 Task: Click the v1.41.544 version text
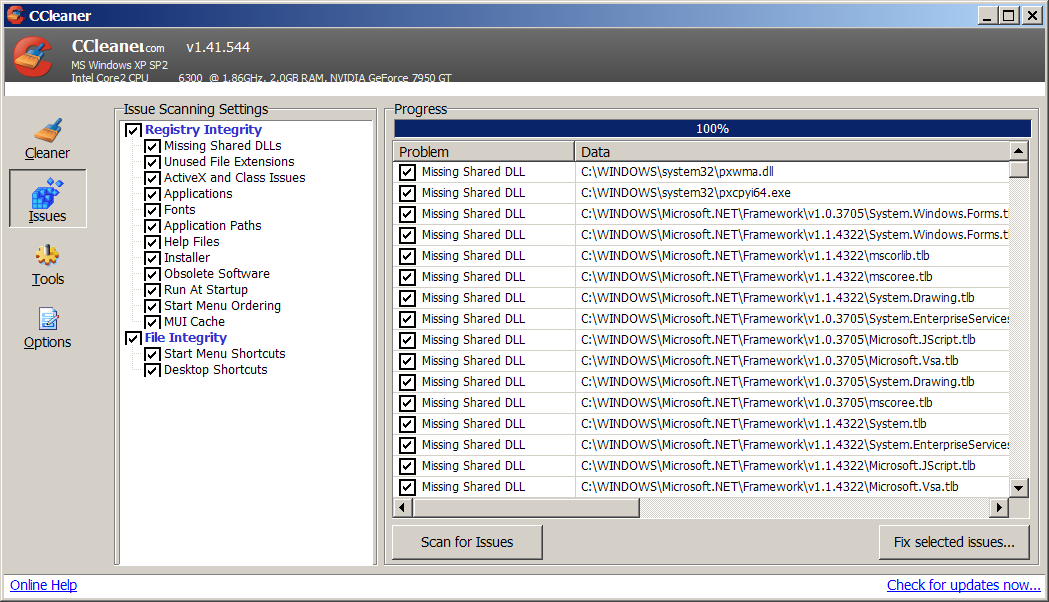coord(218,47)
